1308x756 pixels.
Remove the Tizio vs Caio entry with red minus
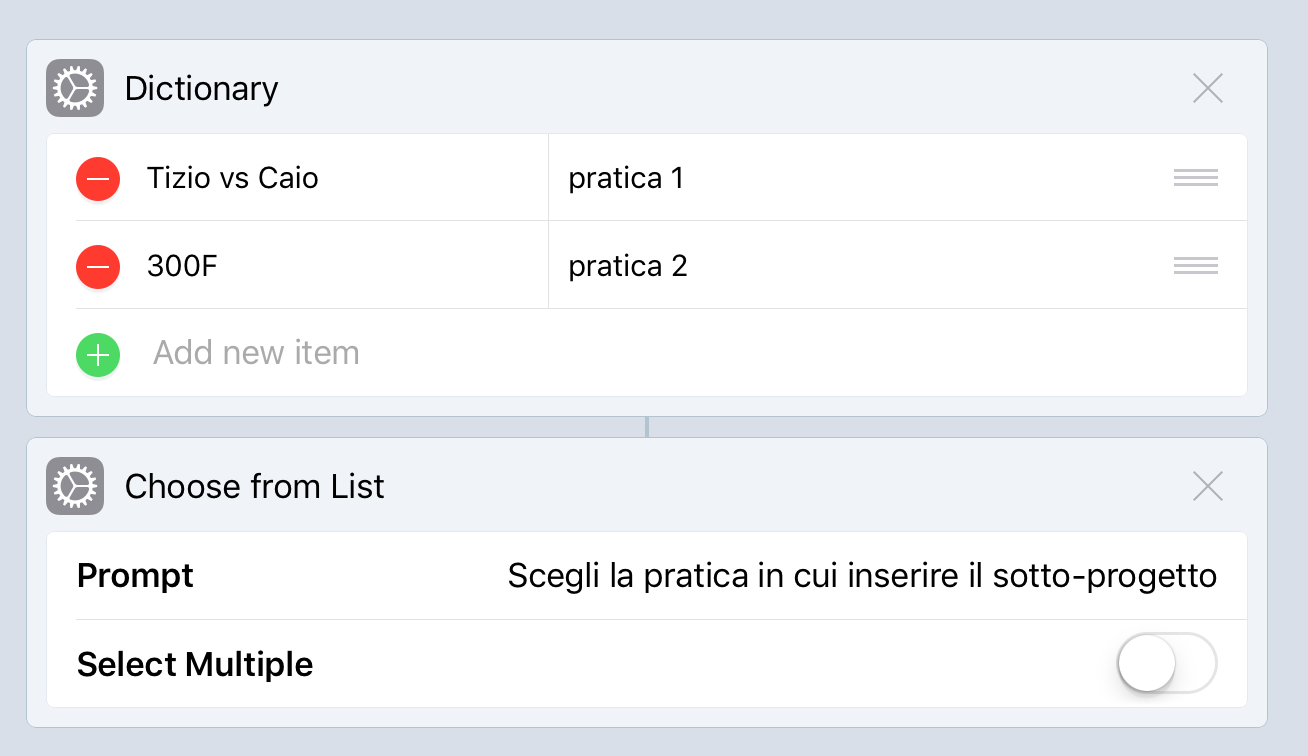(98, 179)
